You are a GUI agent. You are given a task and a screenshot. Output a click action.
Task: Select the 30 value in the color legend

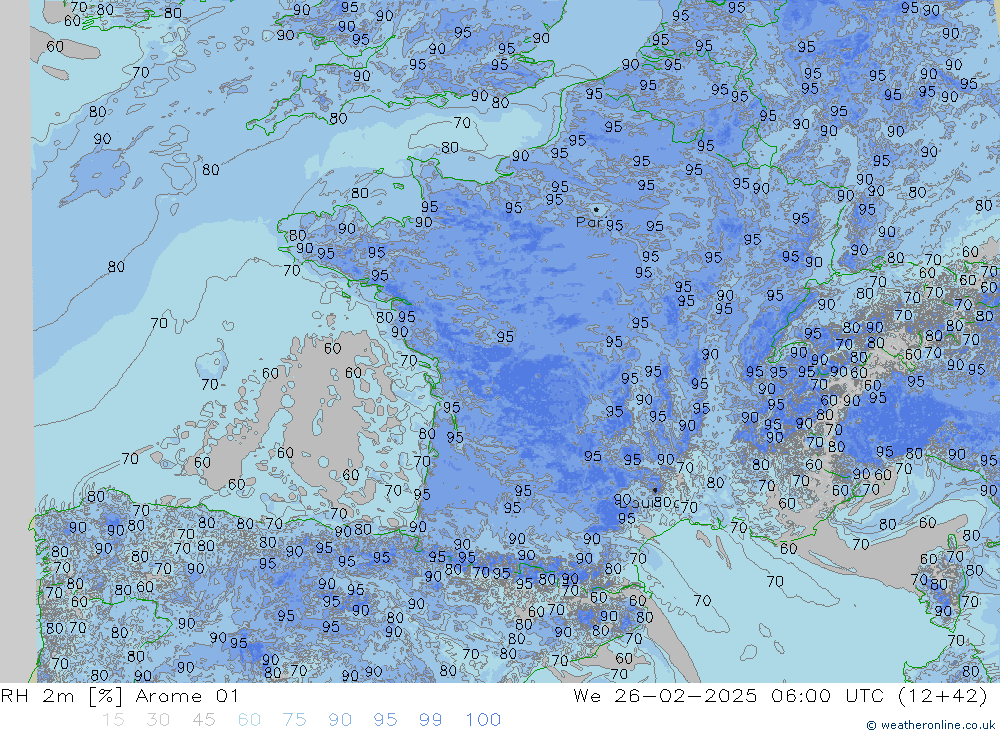[x=158, y=720]
